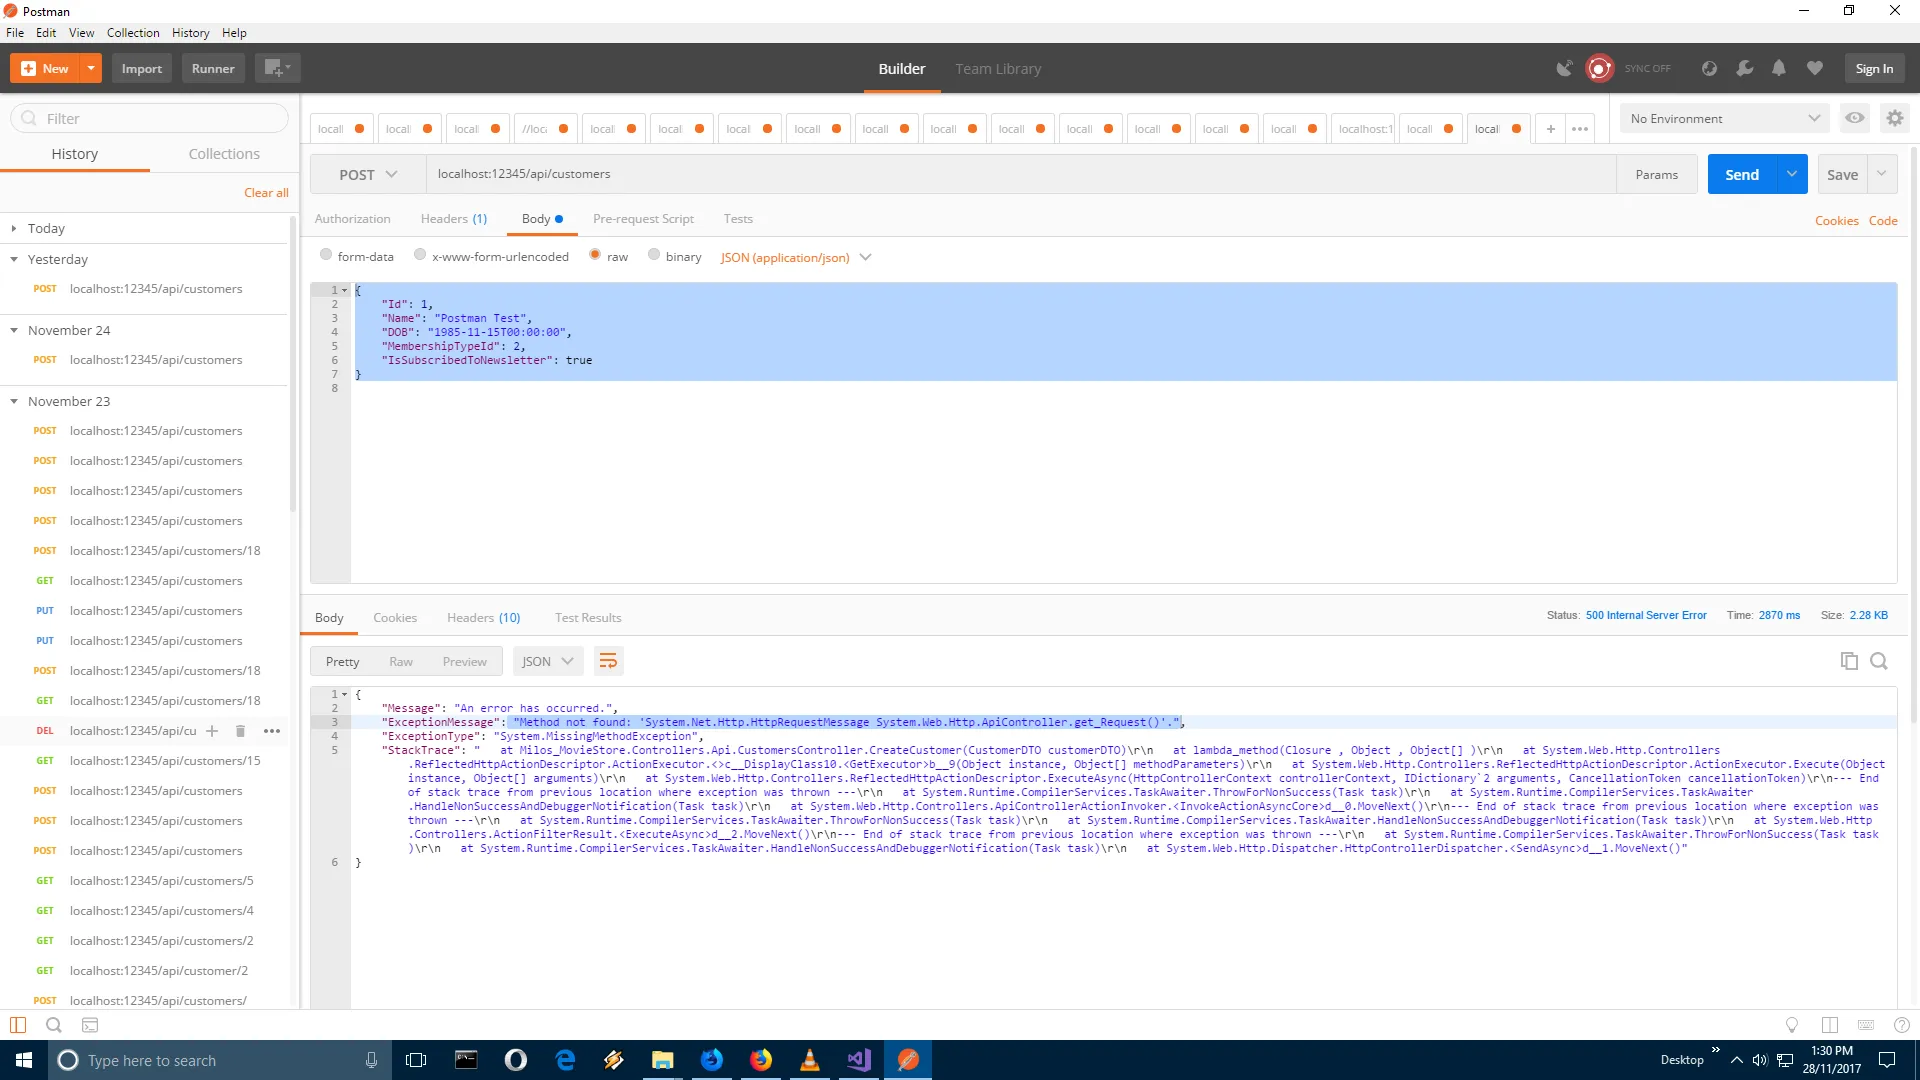Open notifications bell icon

1779,68
